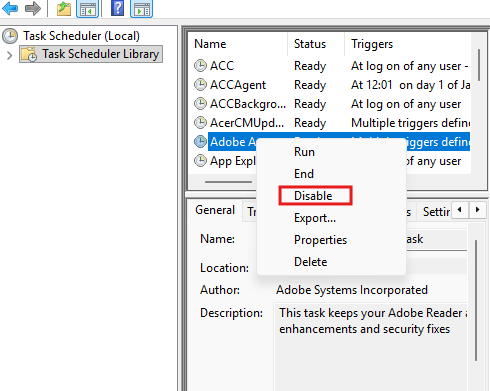
Task: Sort tasks by the Name column header
Action: [238, 44]
